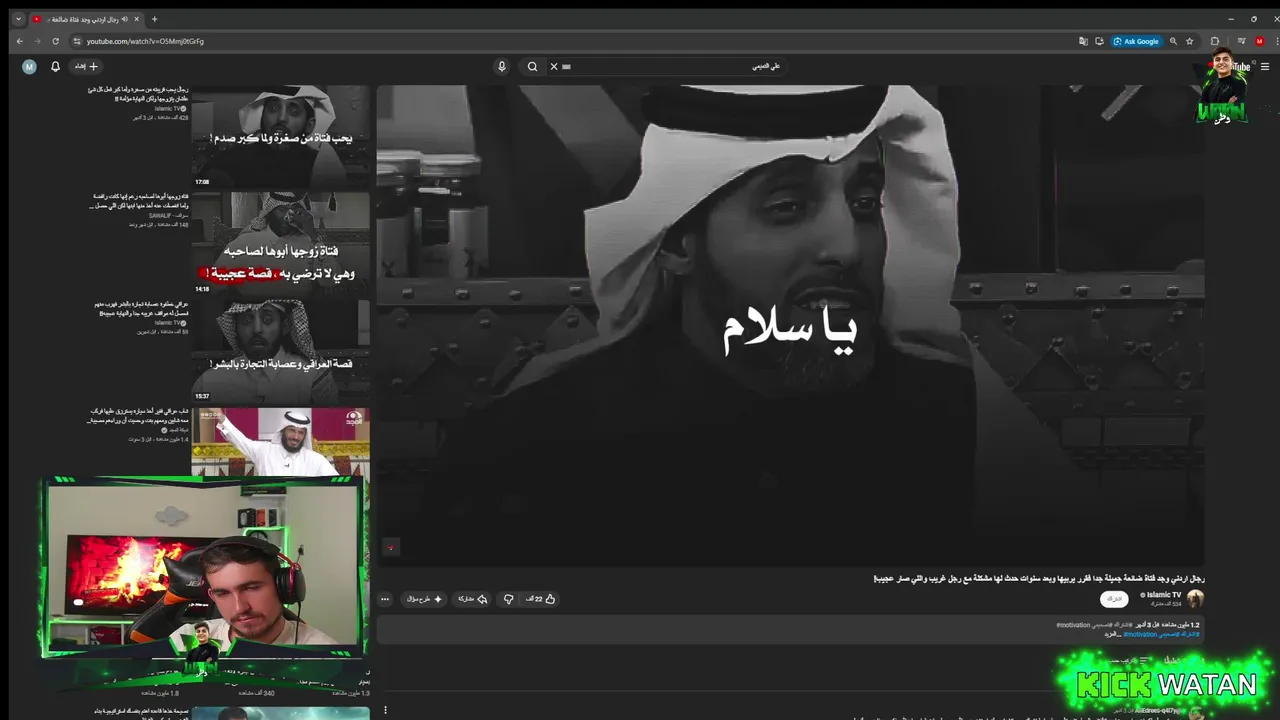Click the blue #motivation hashtag link
The width and height of the screenshot is (1280, 720).
[x=1140, y=634]
